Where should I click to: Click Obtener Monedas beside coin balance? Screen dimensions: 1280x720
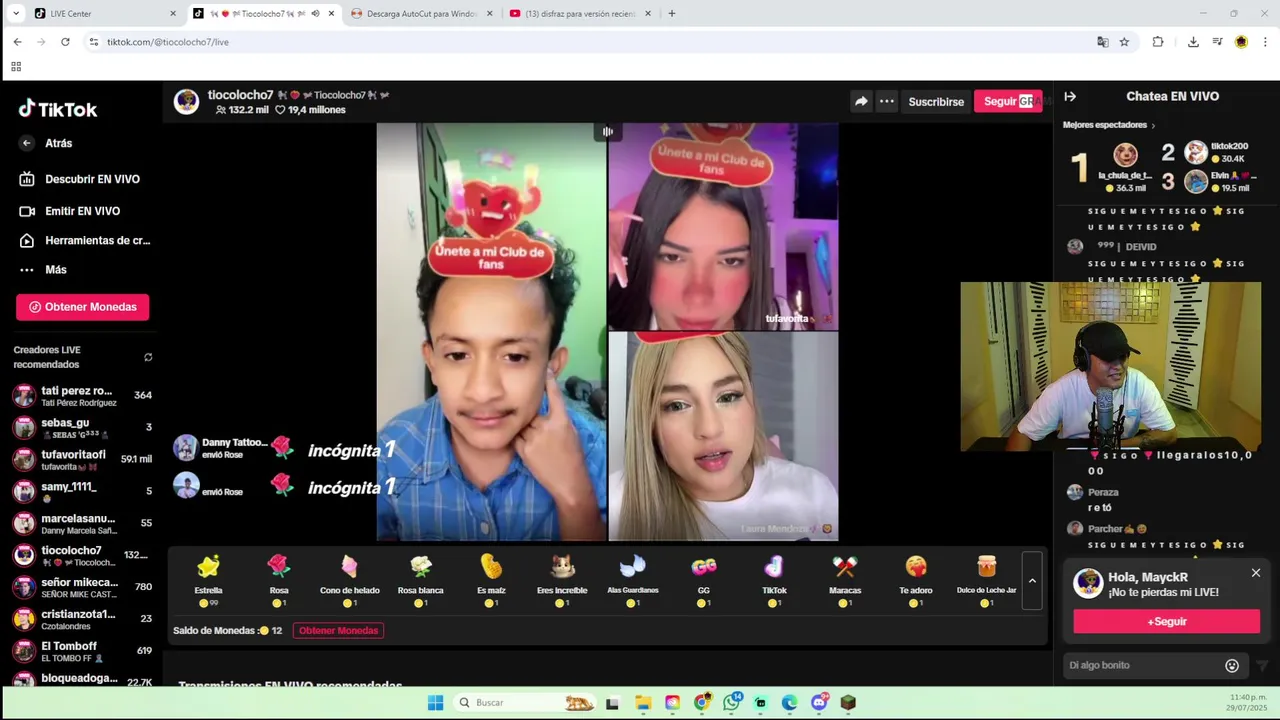coord(338,631)
